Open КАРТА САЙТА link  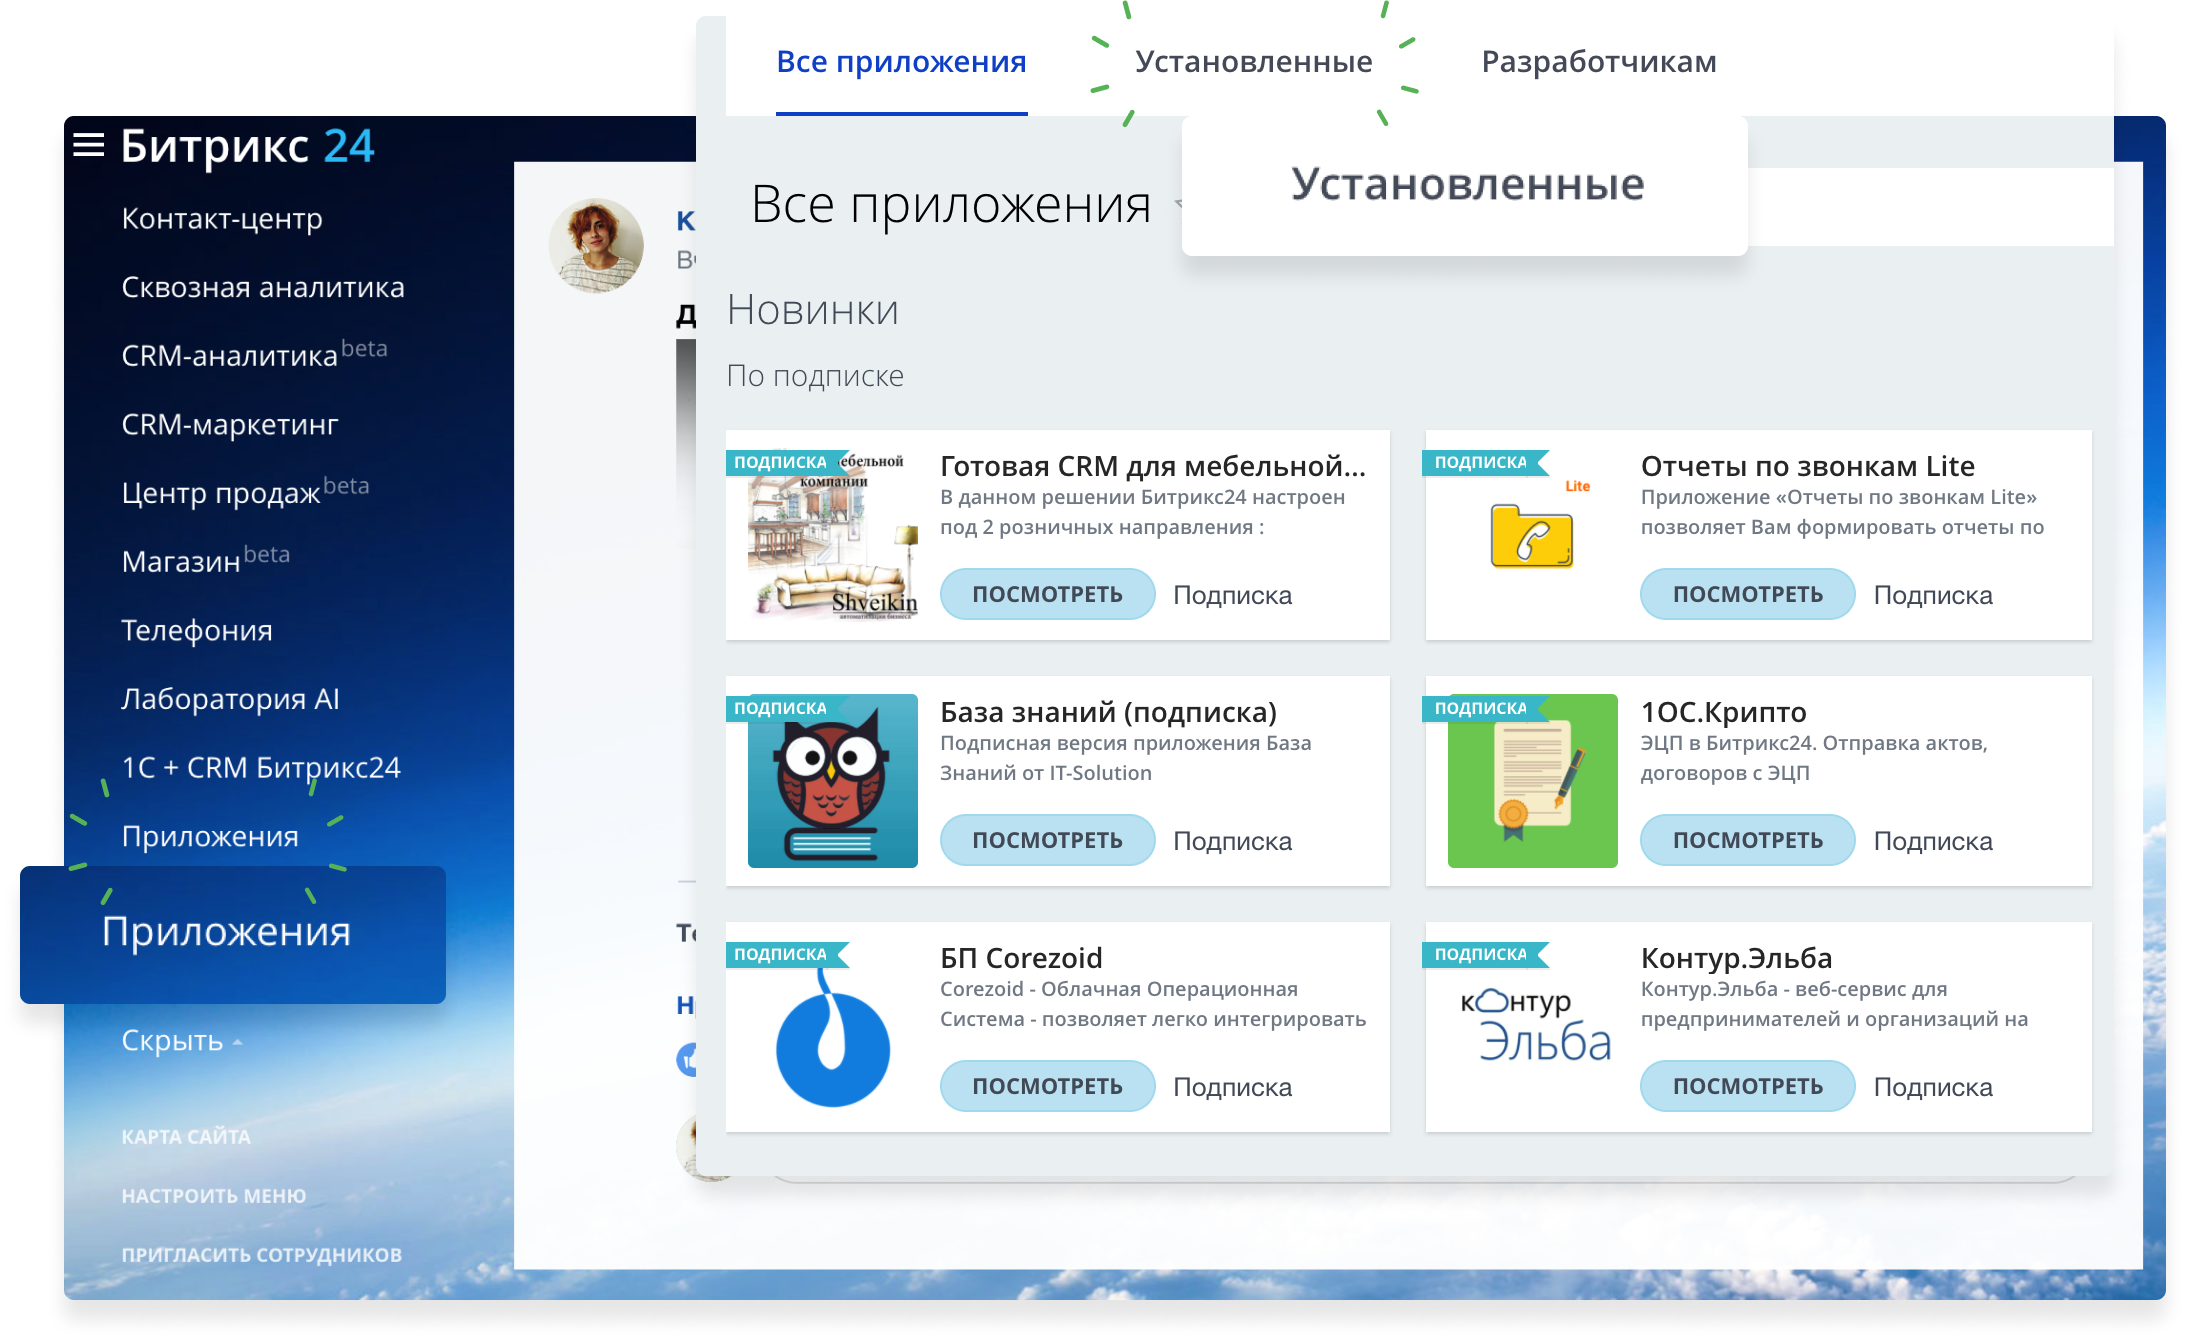pos(186,1137)
